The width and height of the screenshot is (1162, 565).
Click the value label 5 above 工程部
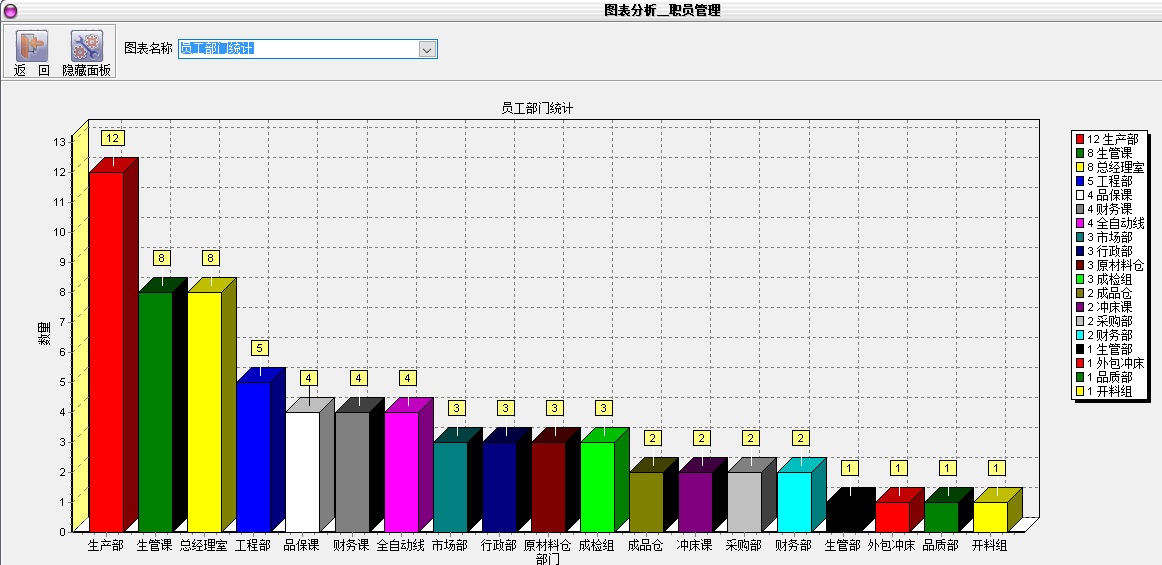point(260,348)
